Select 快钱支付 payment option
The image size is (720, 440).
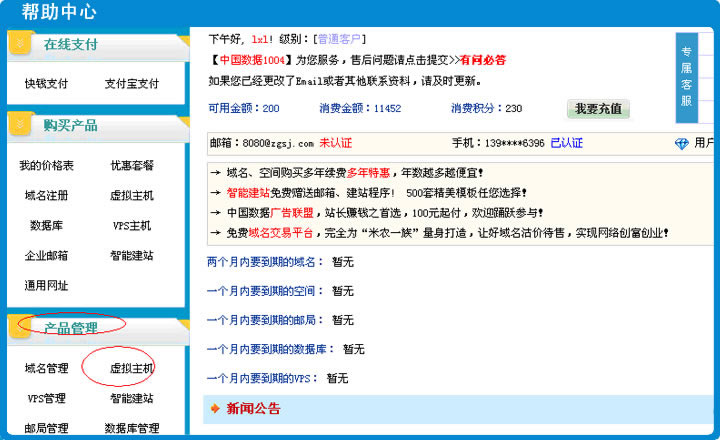click(46, 84)
